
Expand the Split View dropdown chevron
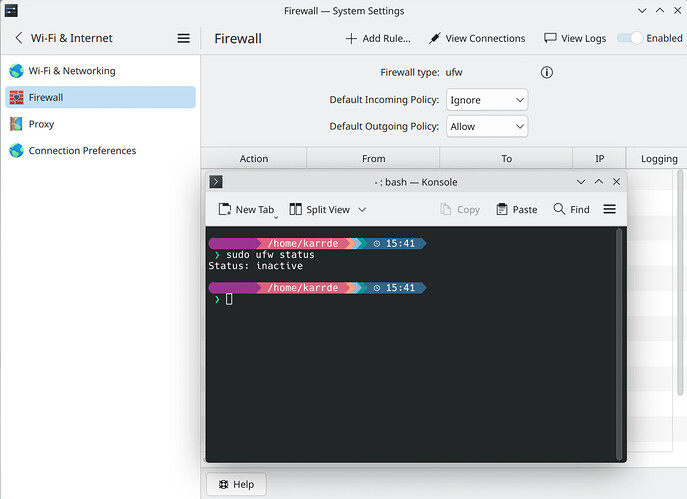coord(362,209)
